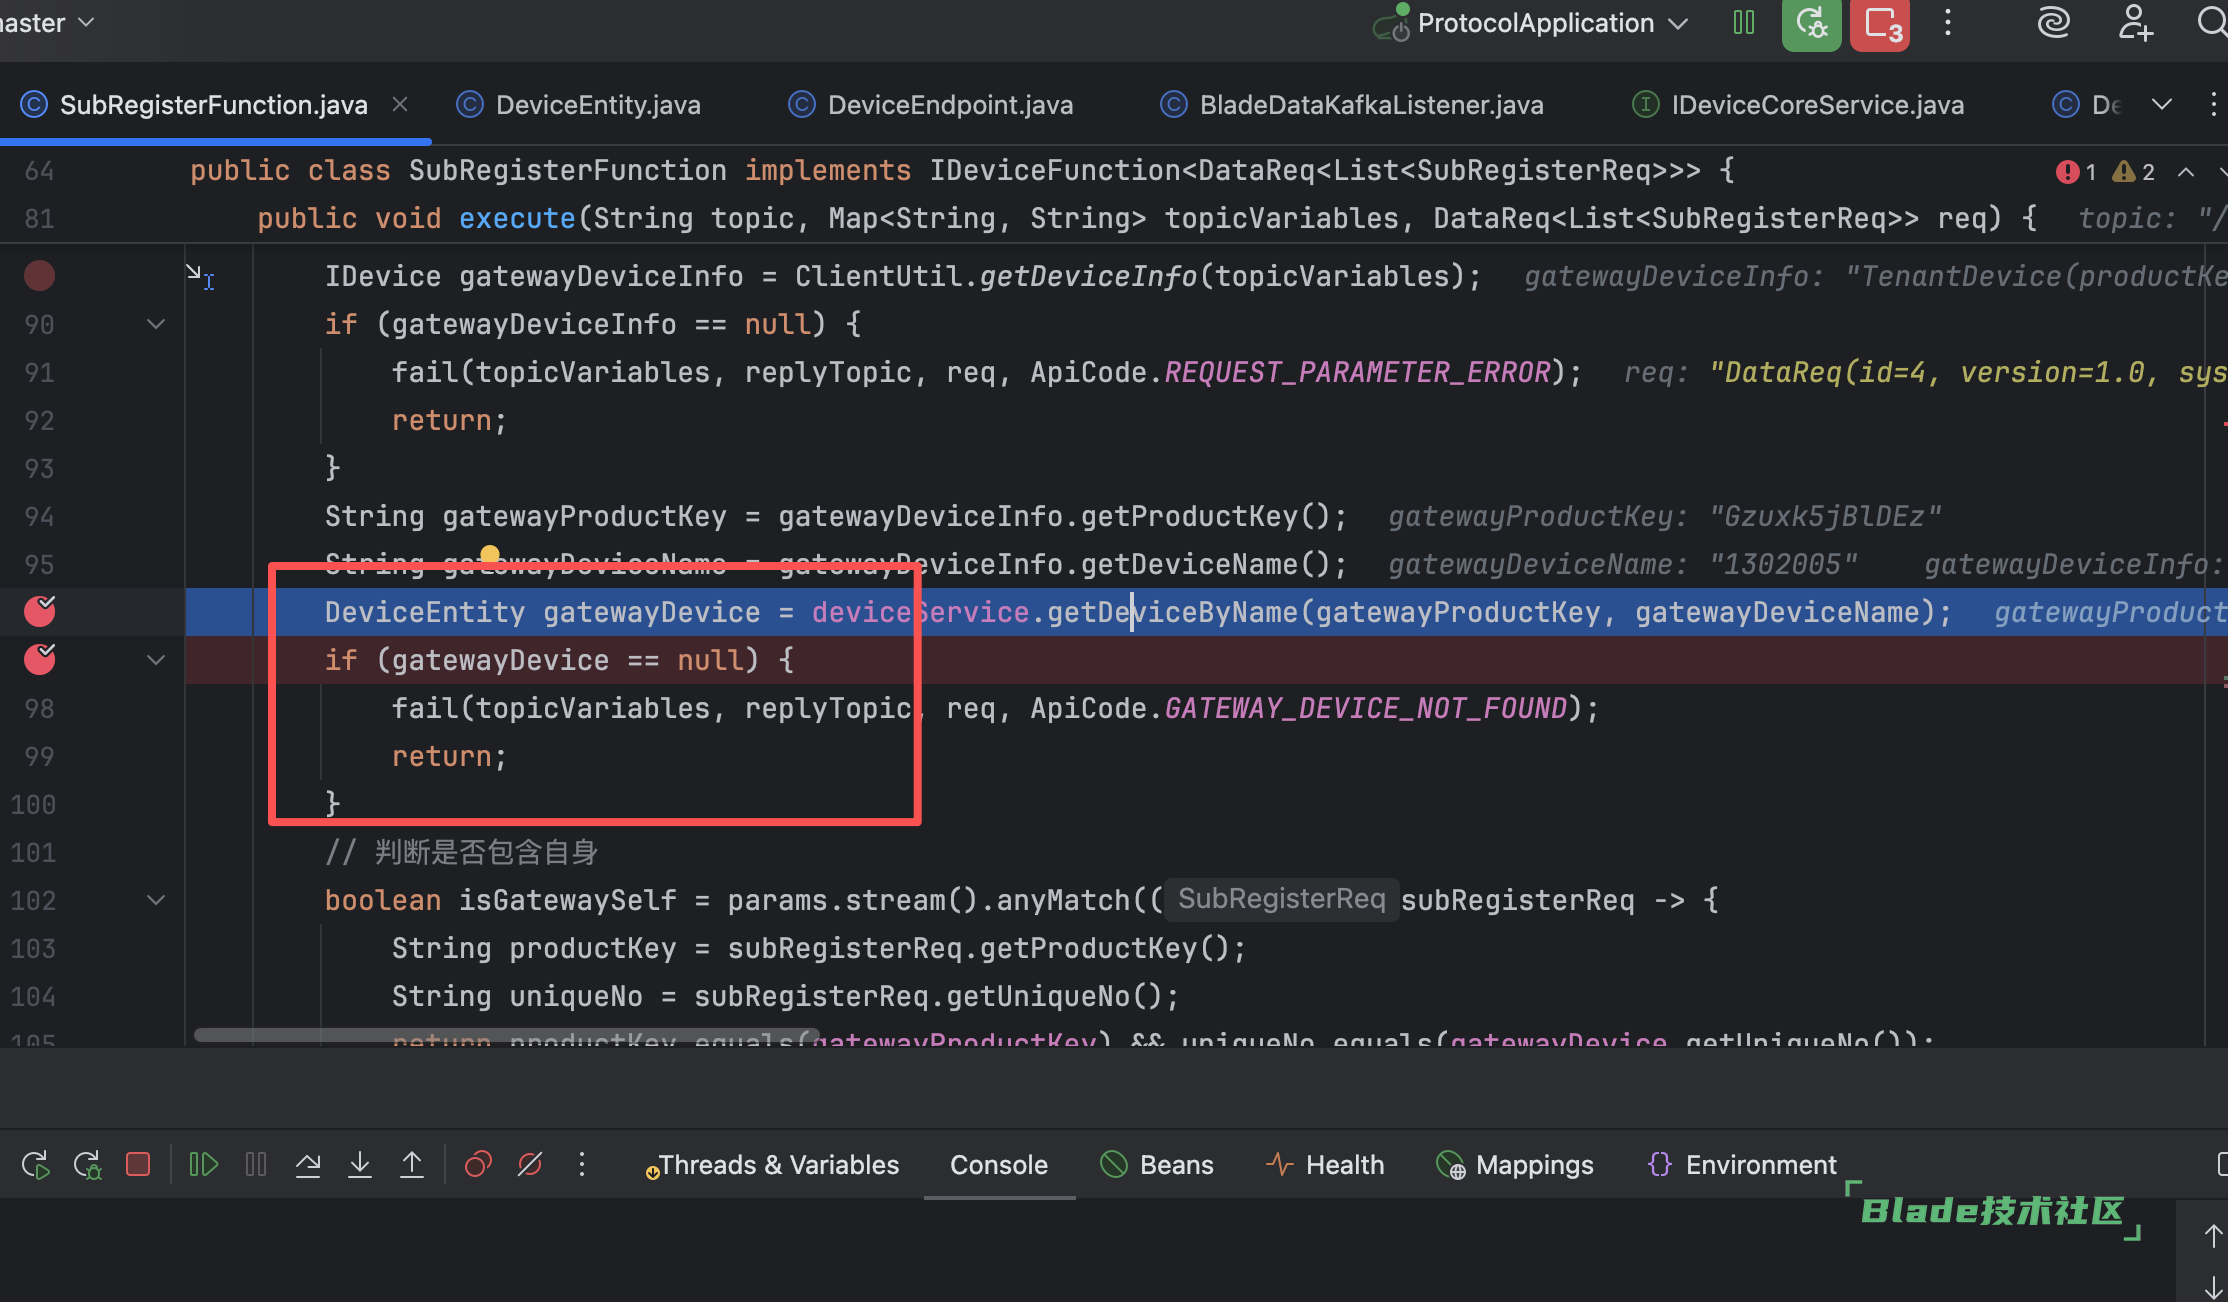Stop the debug session with red square
The image size is (2228, 1302).
(x=138, y=1165)
